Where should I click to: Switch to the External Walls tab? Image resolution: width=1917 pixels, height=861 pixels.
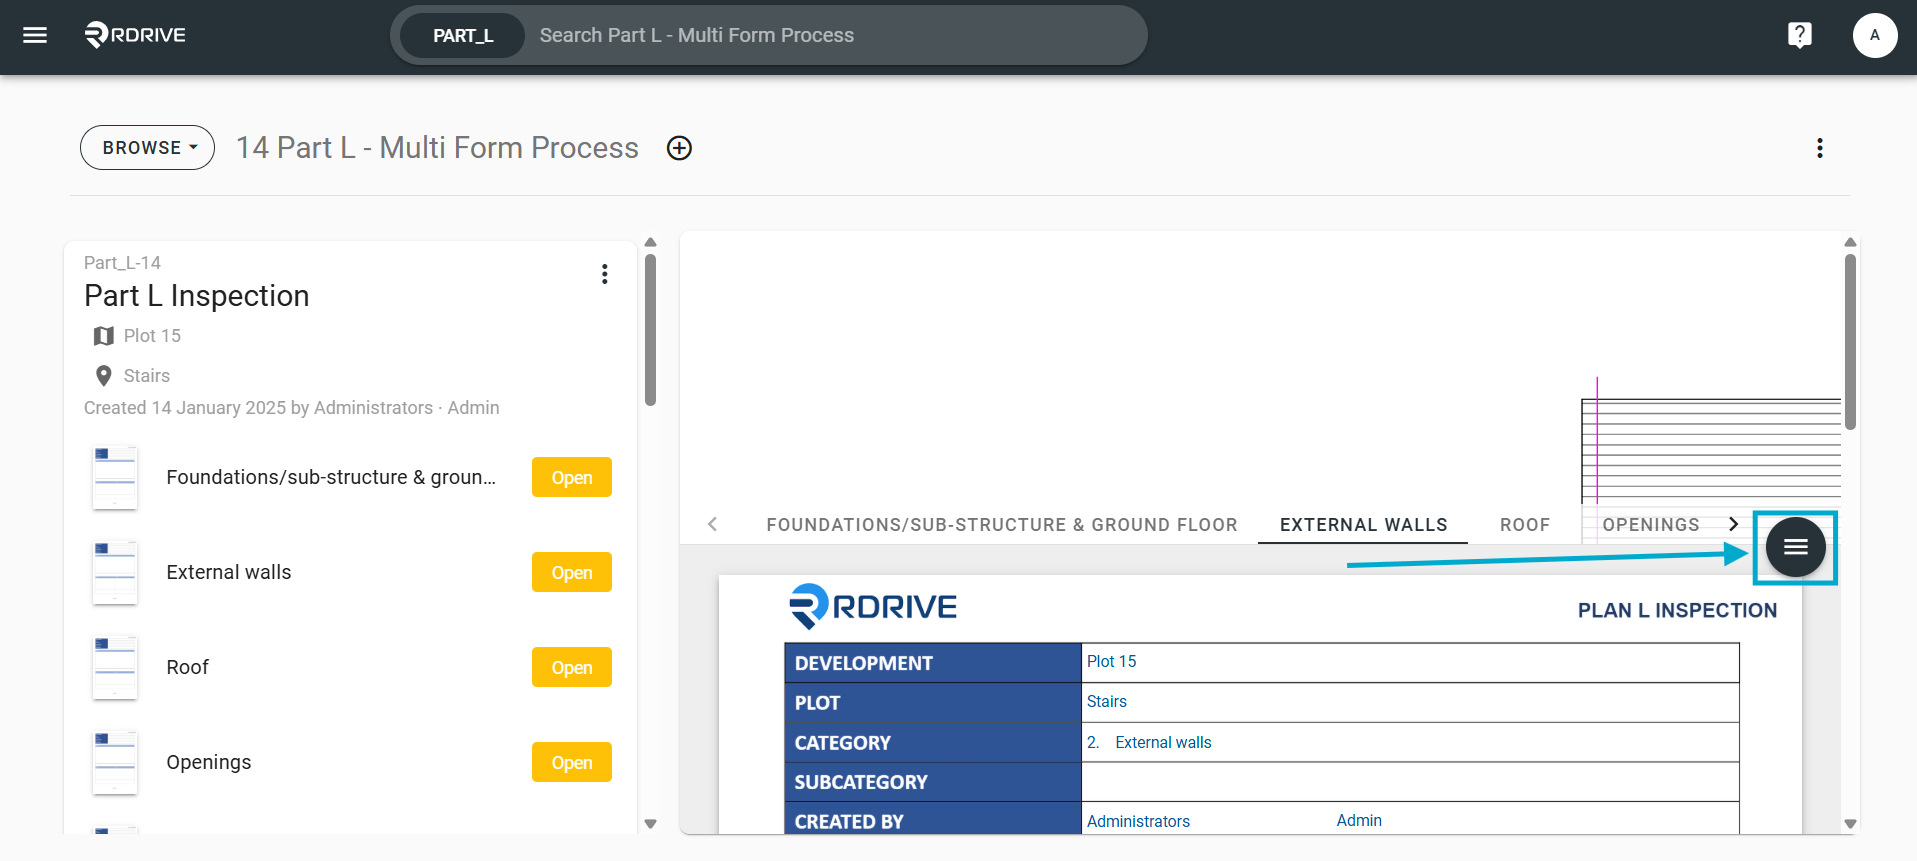pyautogui.click(x=1363, y=525)
